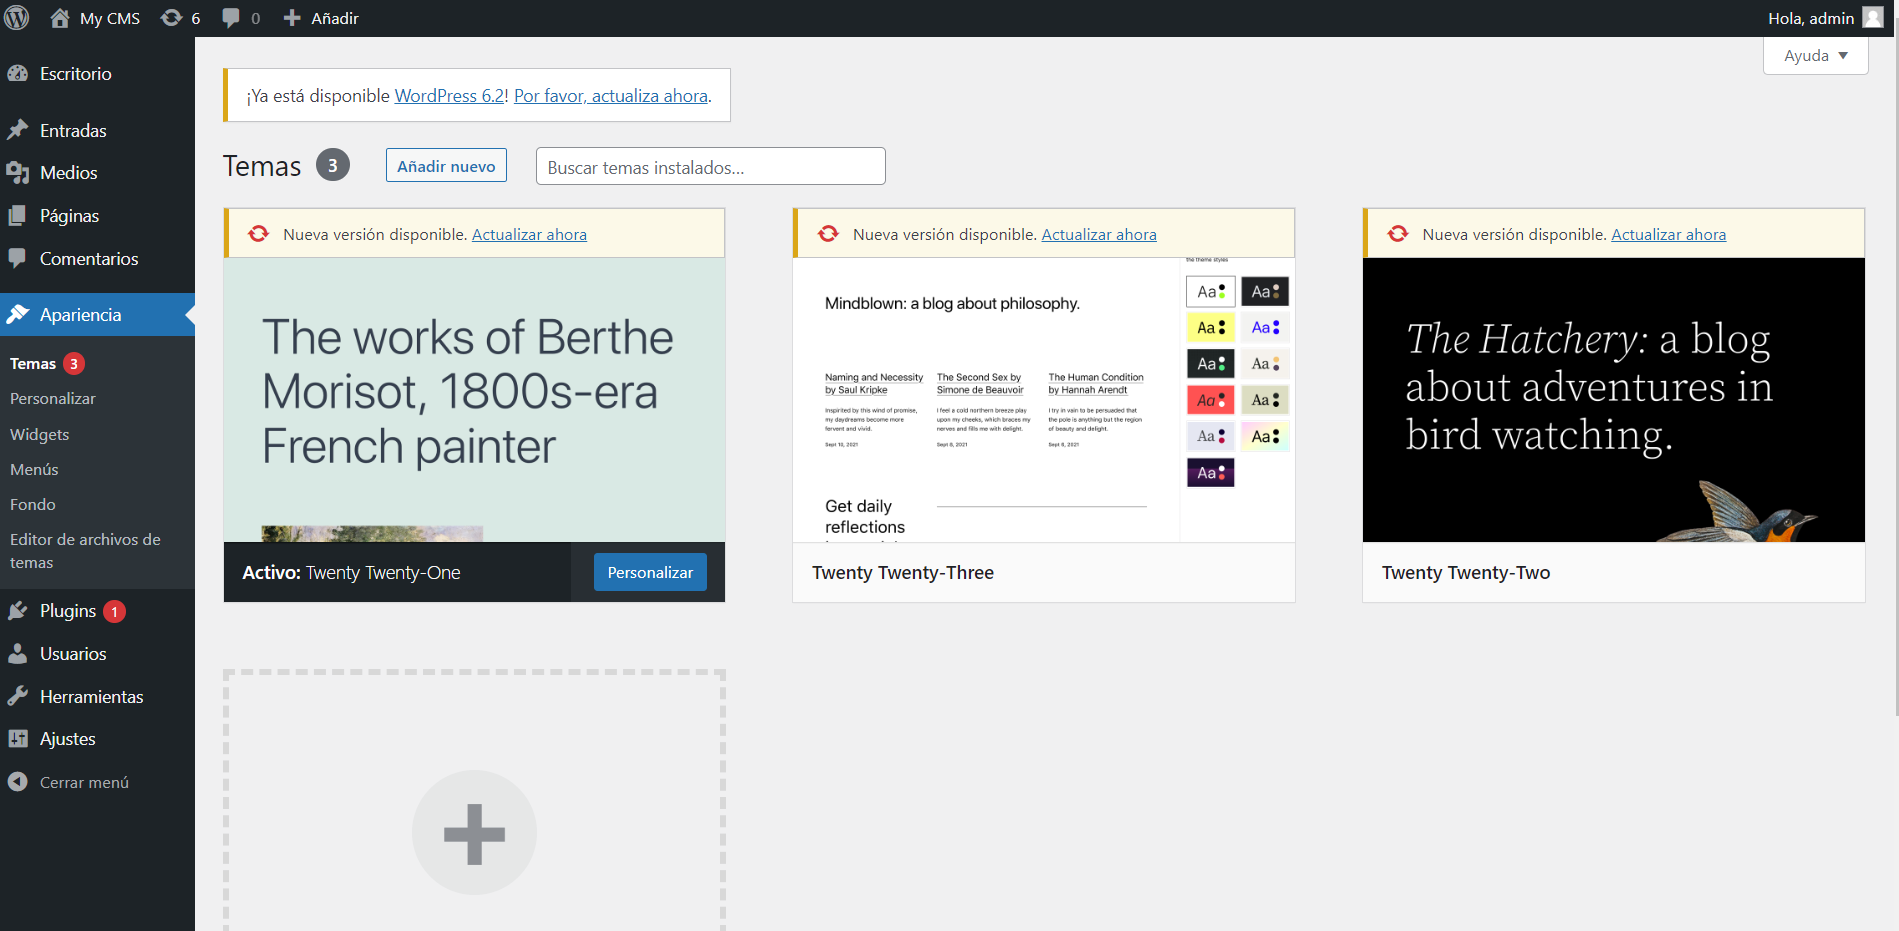Image resolution: width=1899 pixels, height=931 pixels.
Task: Select Widgets under Apariencia
Action: pos(40,434)
